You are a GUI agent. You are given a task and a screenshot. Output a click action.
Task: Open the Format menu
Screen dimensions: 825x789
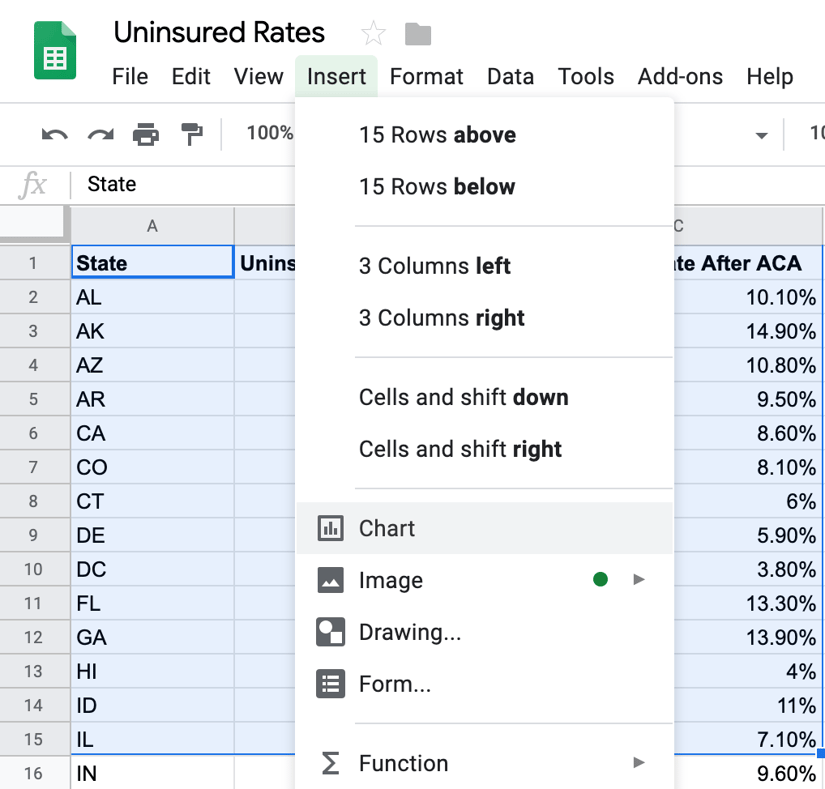point(426,76)
